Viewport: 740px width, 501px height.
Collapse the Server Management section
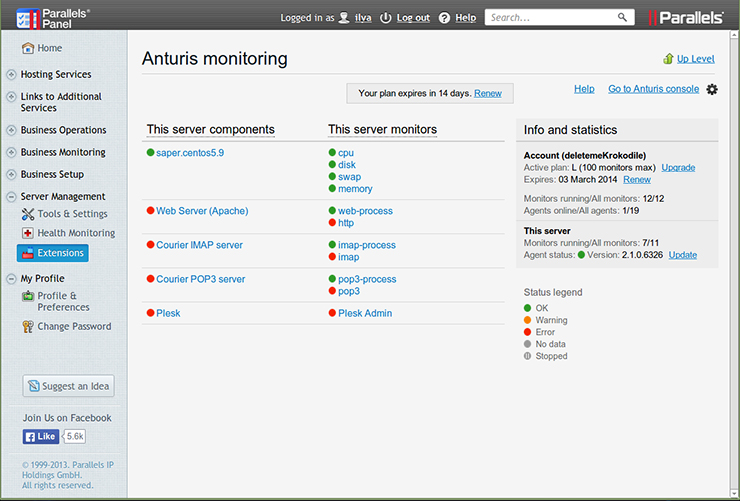click(62, 197)
